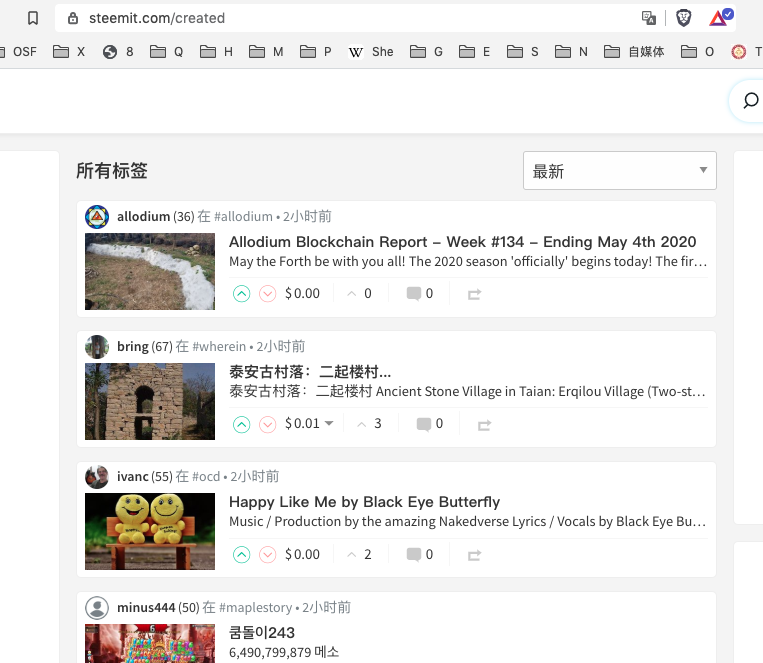Open the stone tower post thumbnail
The width and height of the screenshot is (763, 663).
(150, 402)
